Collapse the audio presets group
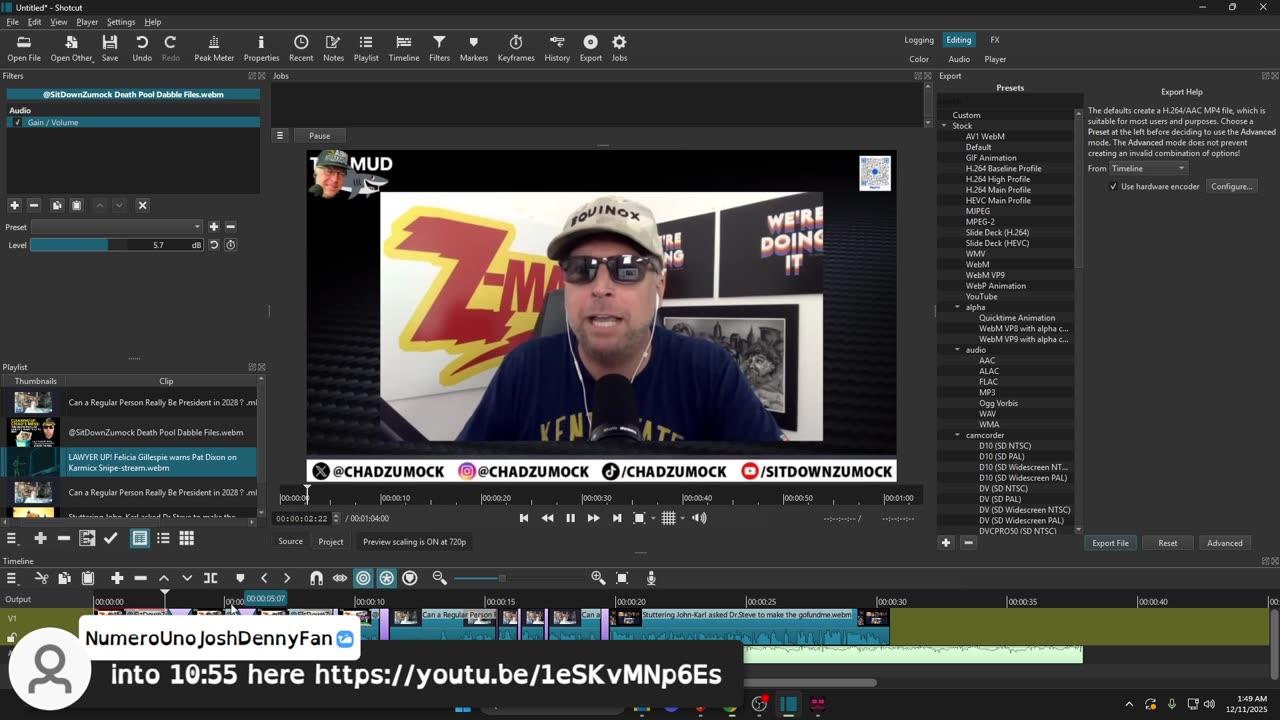1280x720 pixels. coord(957,350)
